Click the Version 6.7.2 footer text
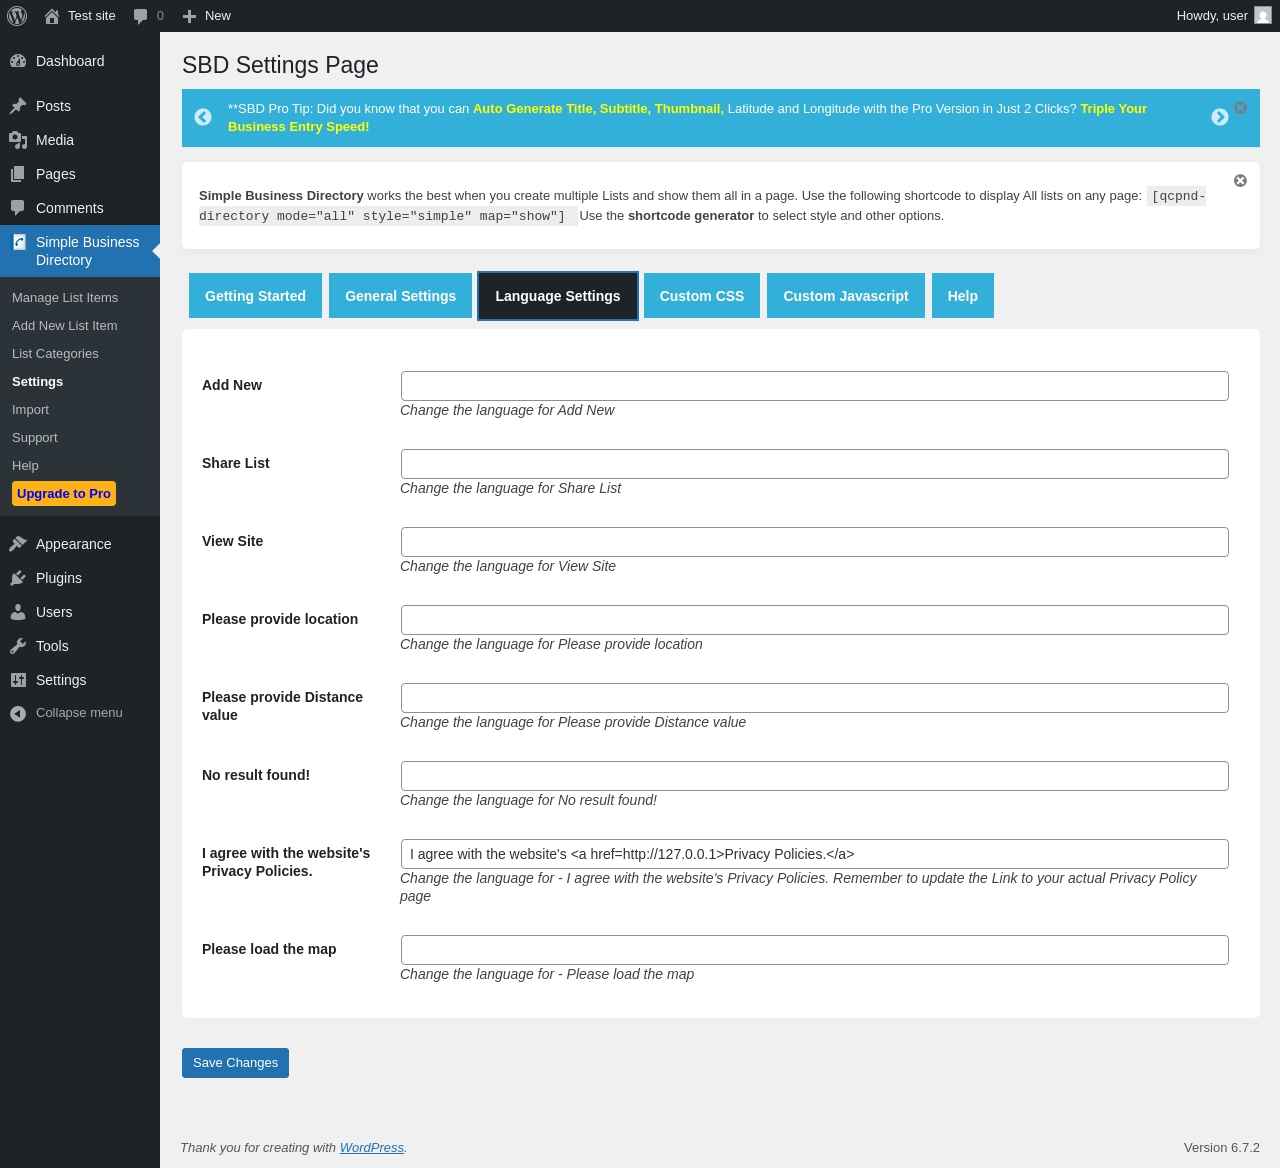The width and height of the screenshot is (1280, 1168). point(1222,1148)
